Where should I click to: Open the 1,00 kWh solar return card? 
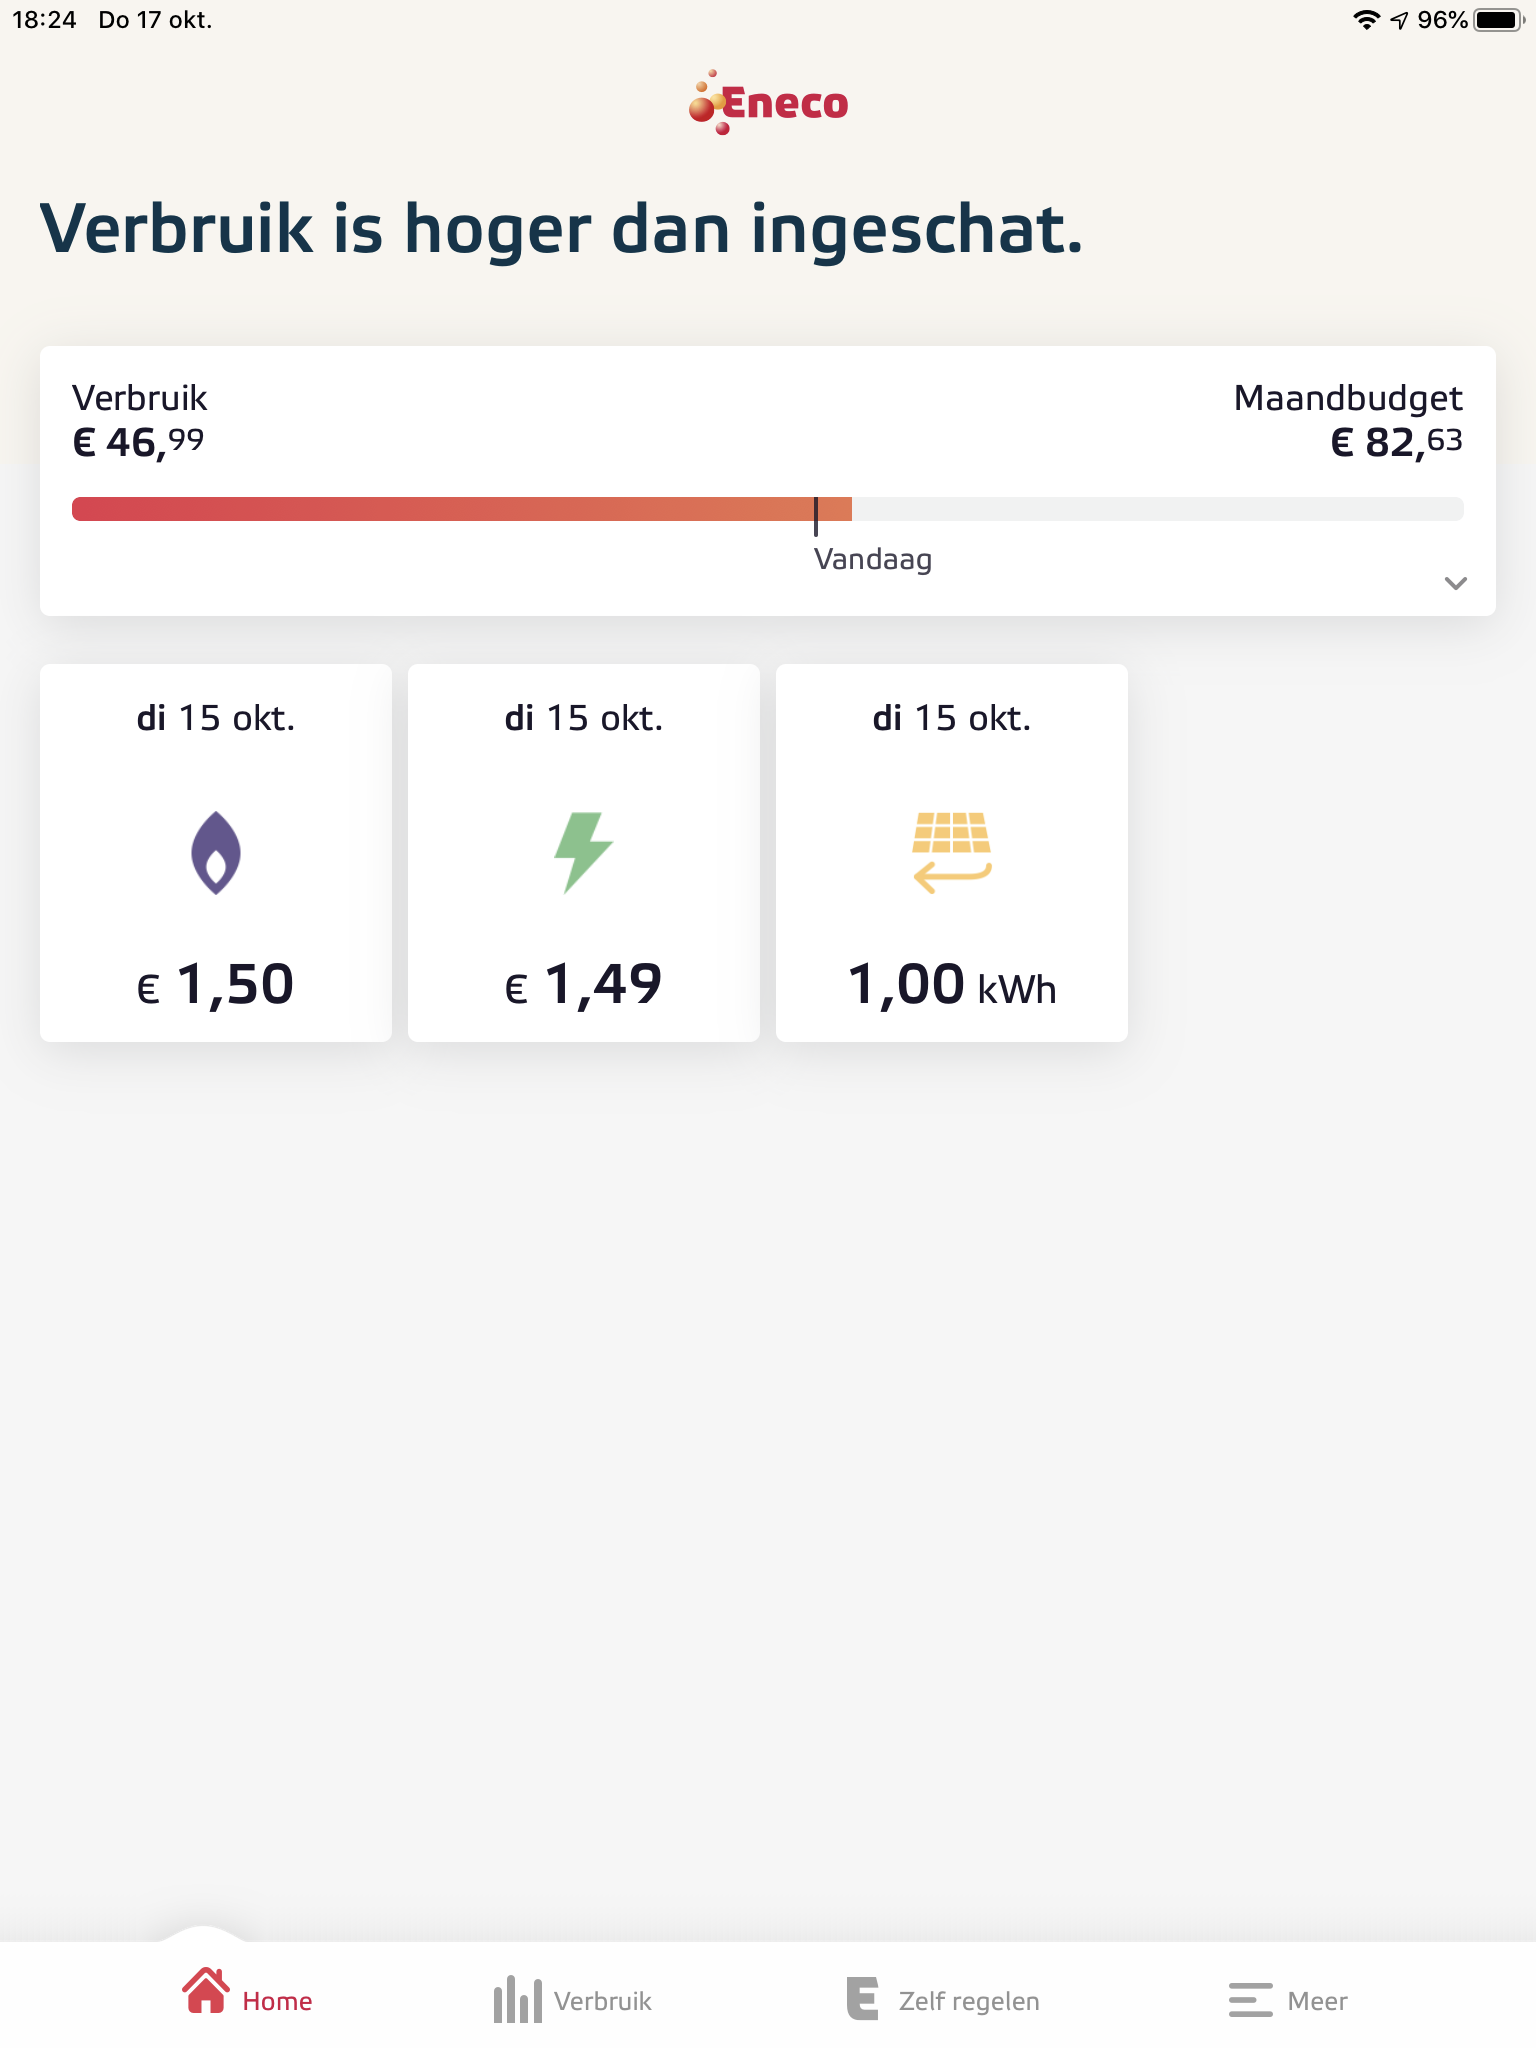pos(952,853)
